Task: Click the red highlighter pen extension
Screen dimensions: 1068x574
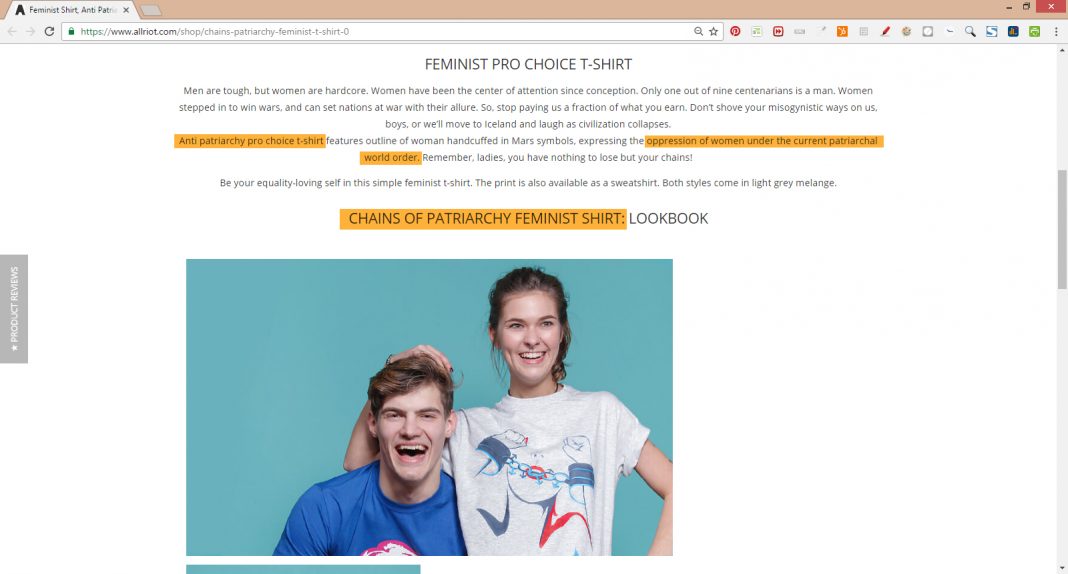Action: [x=885, y=31]
